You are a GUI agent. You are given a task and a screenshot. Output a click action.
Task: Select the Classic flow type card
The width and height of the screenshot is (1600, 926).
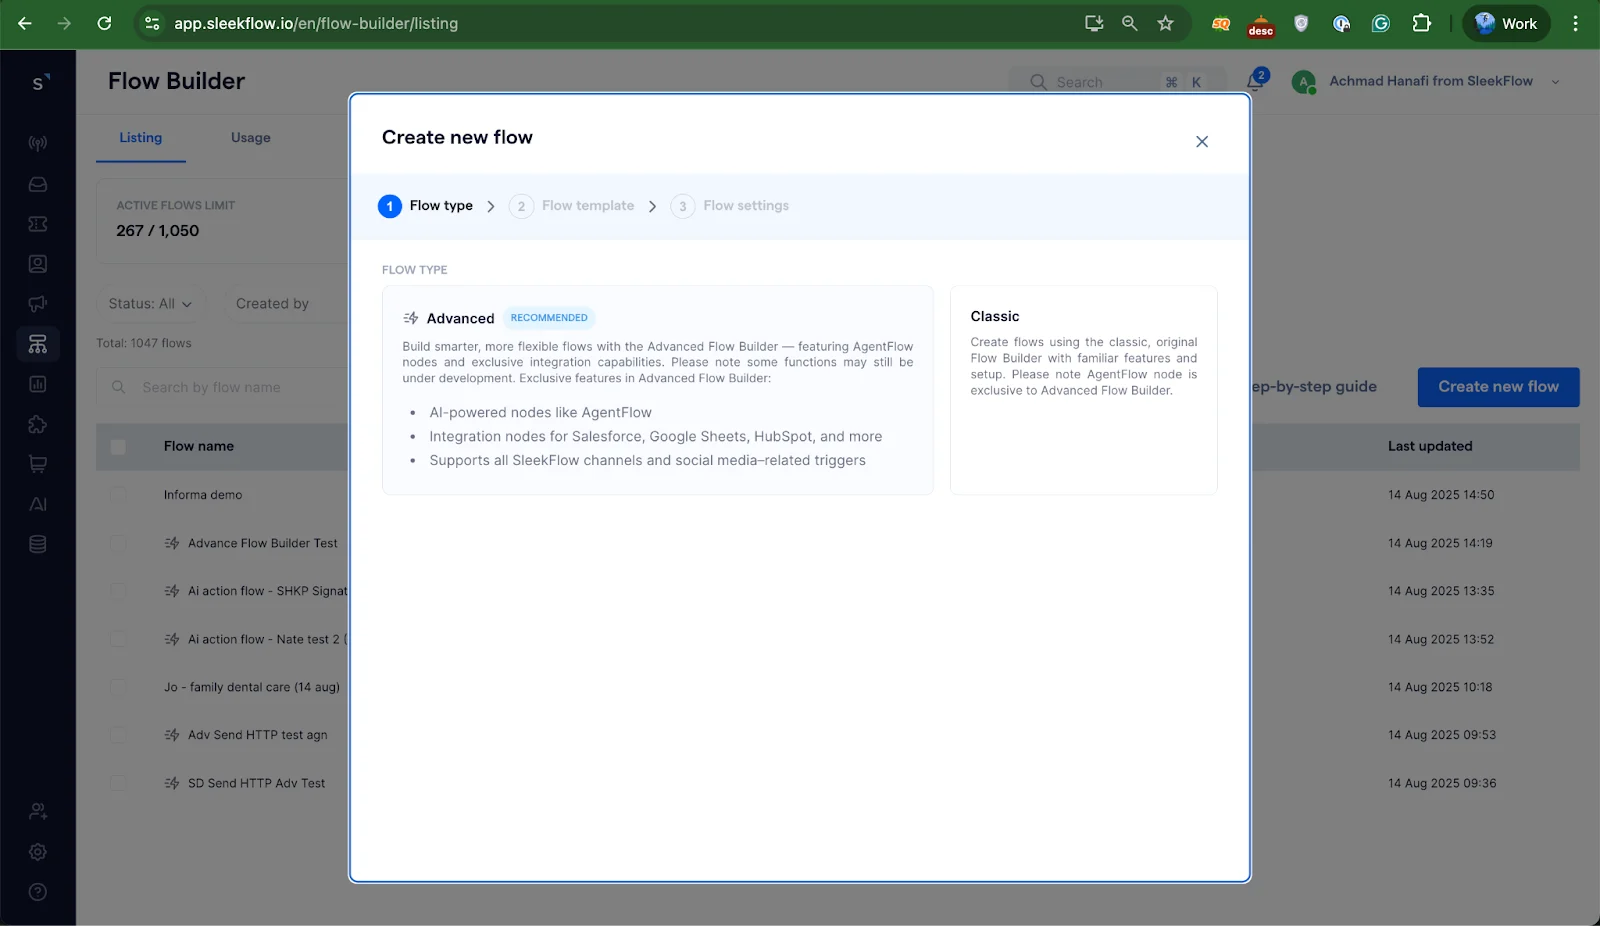pyautogui.click(x=1084, y=390)
